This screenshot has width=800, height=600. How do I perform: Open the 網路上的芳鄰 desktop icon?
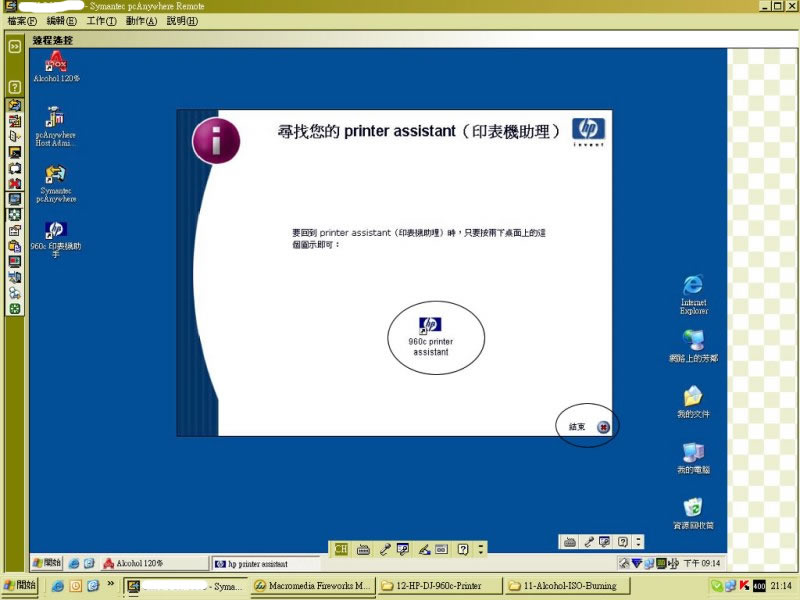pos(693,346)
